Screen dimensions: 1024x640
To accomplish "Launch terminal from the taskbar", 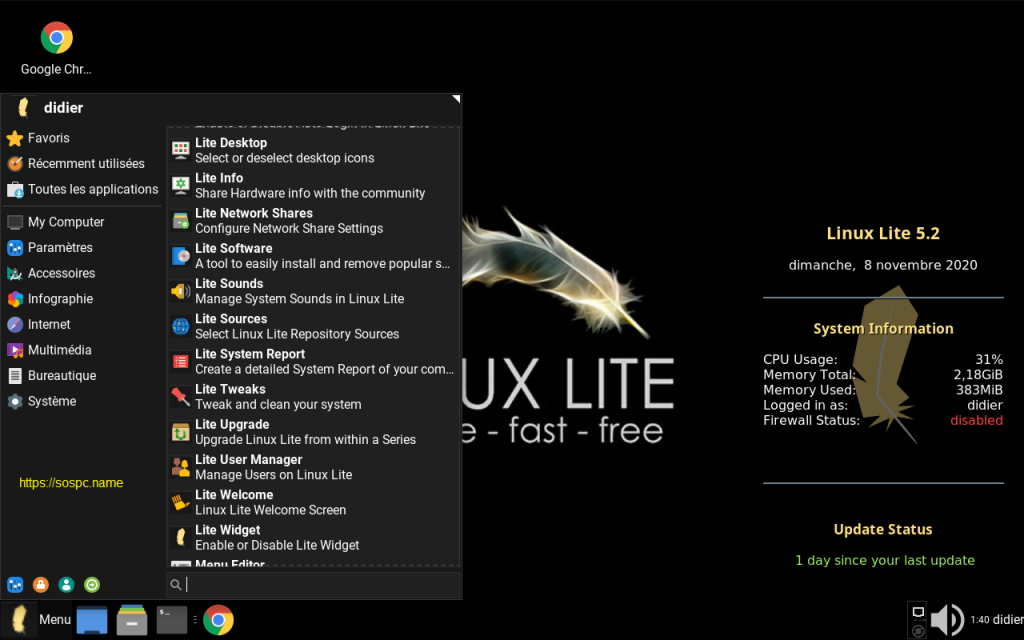I will [172, 620].
